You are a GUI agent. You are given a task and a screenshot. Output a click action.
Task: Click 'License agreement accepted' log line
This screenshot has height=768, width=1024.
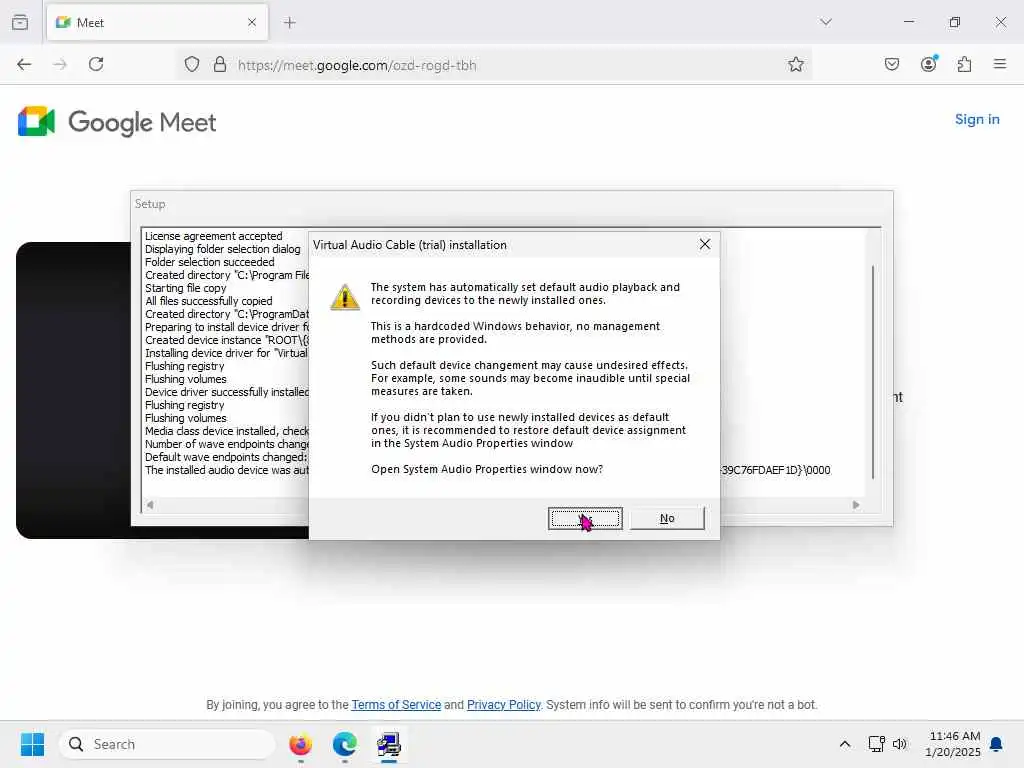(x=214, y=236)
